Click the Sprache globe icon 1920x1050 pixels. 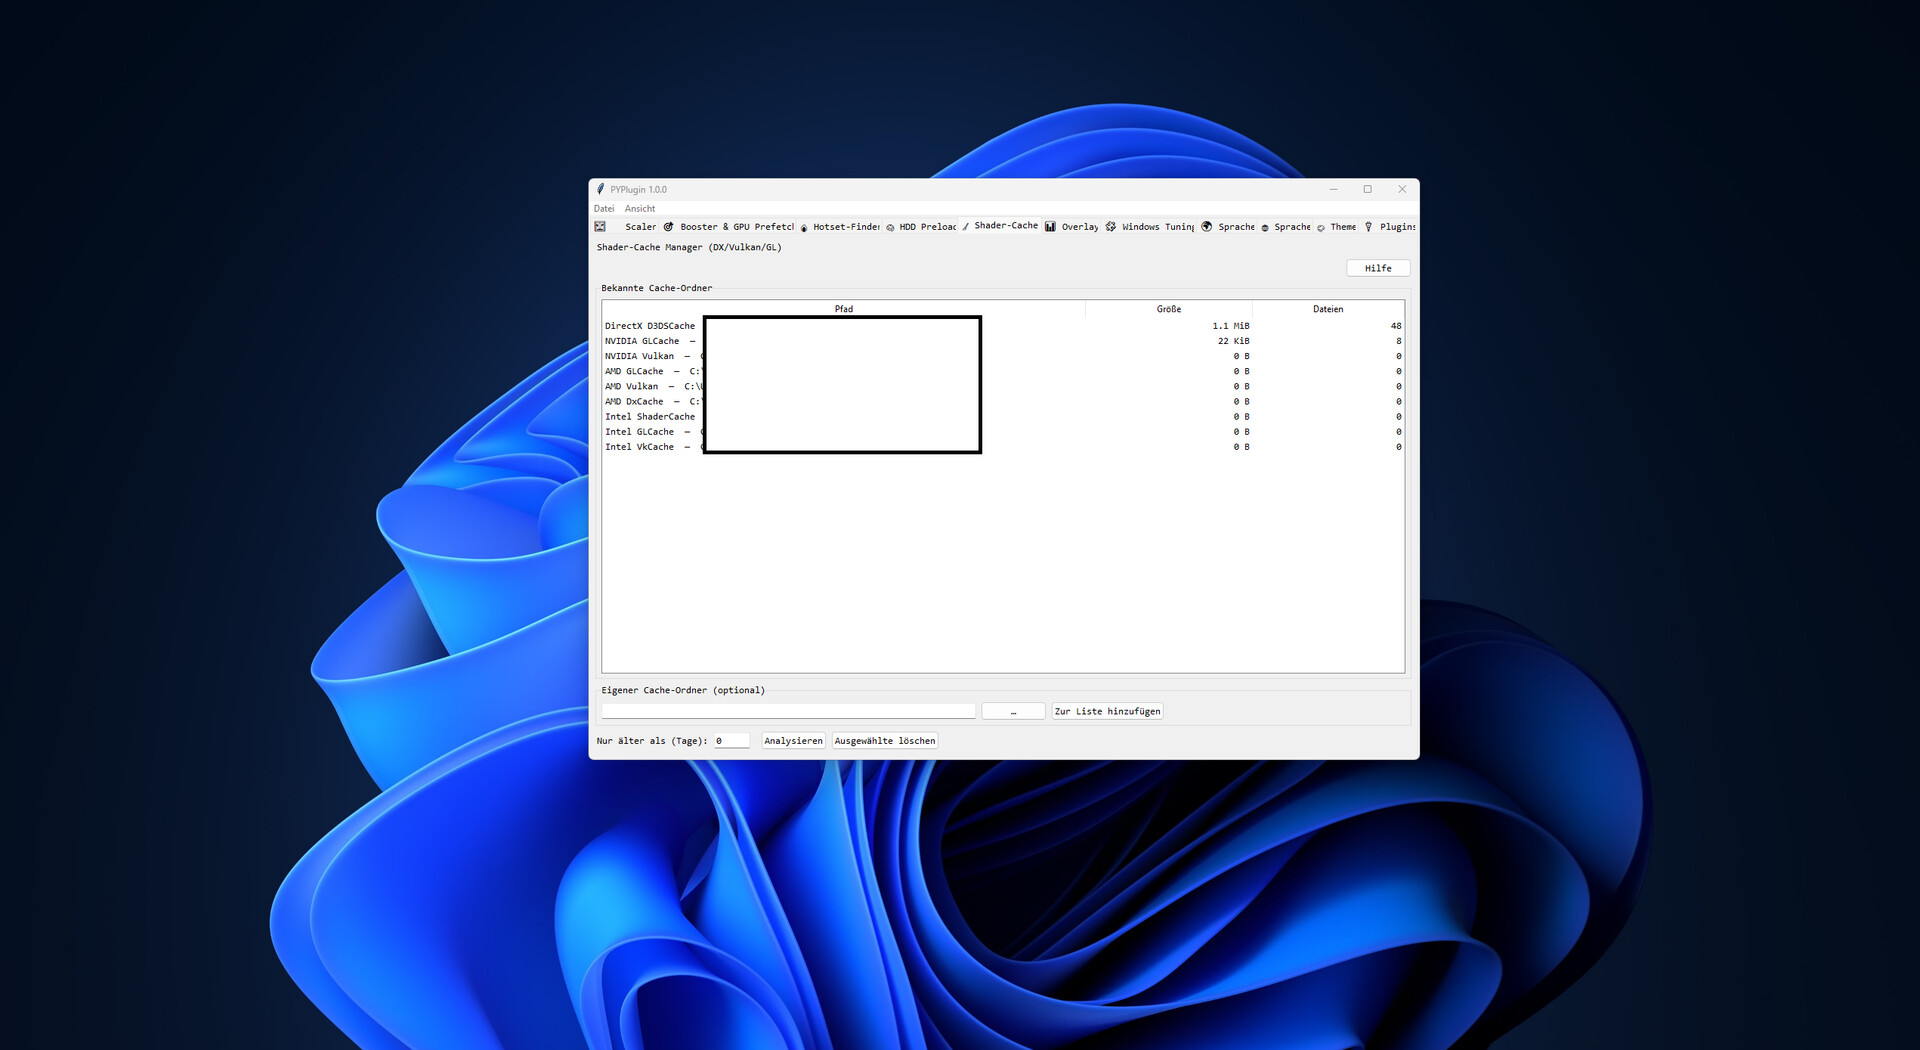[1205, 227]
